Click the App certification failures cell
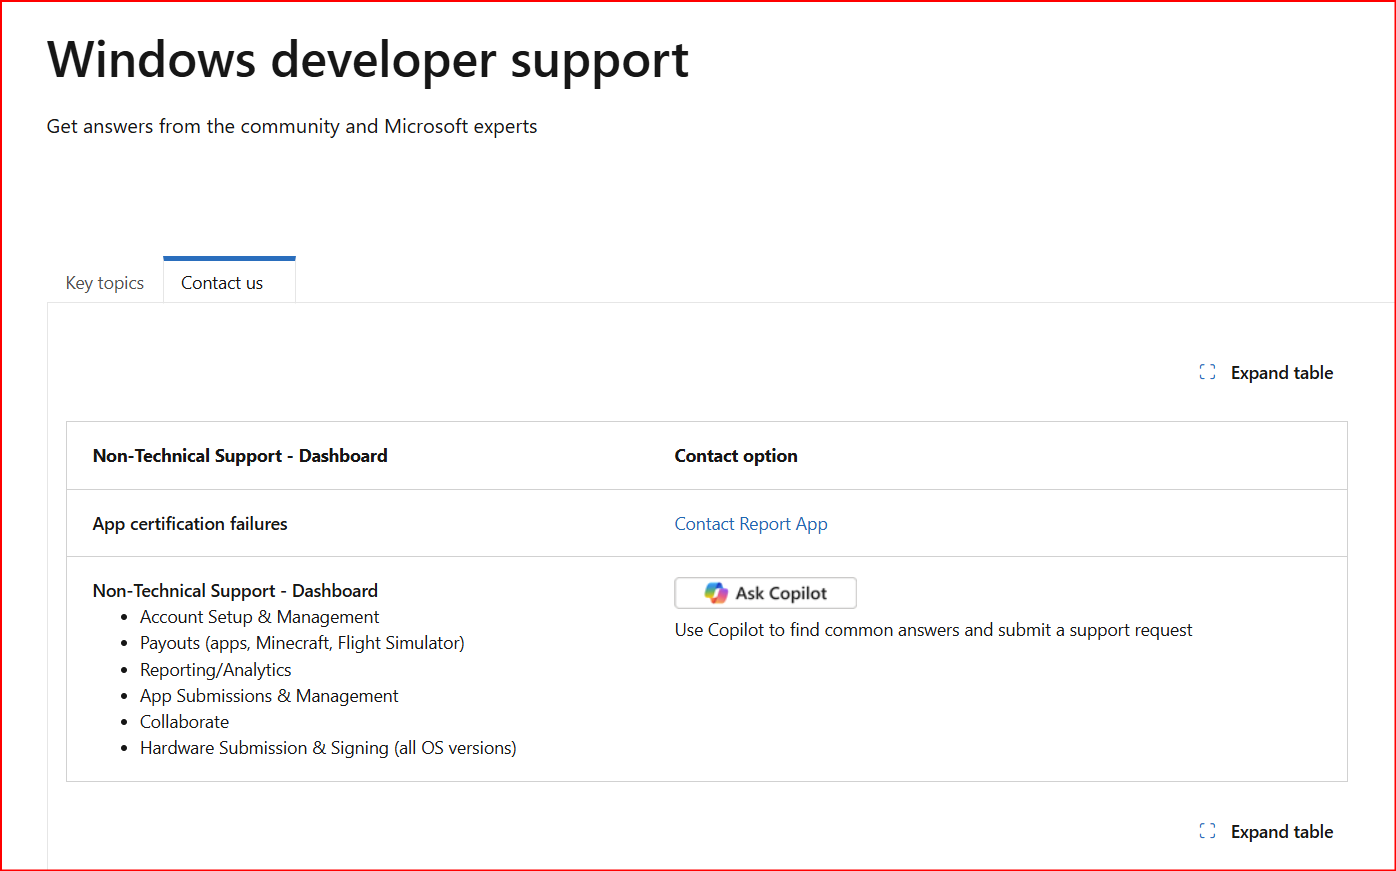The width and height of the screenshot is (1396, 871). (190, 524)
